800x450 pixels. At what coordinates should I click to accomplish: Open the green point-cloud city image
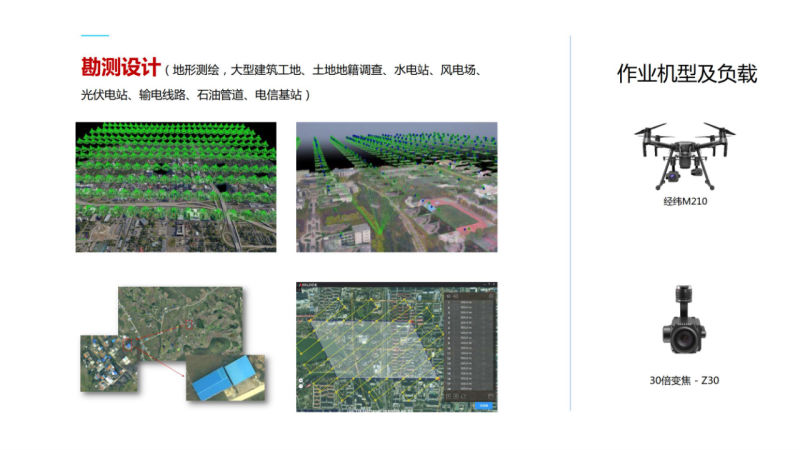(x=176, y=187)
